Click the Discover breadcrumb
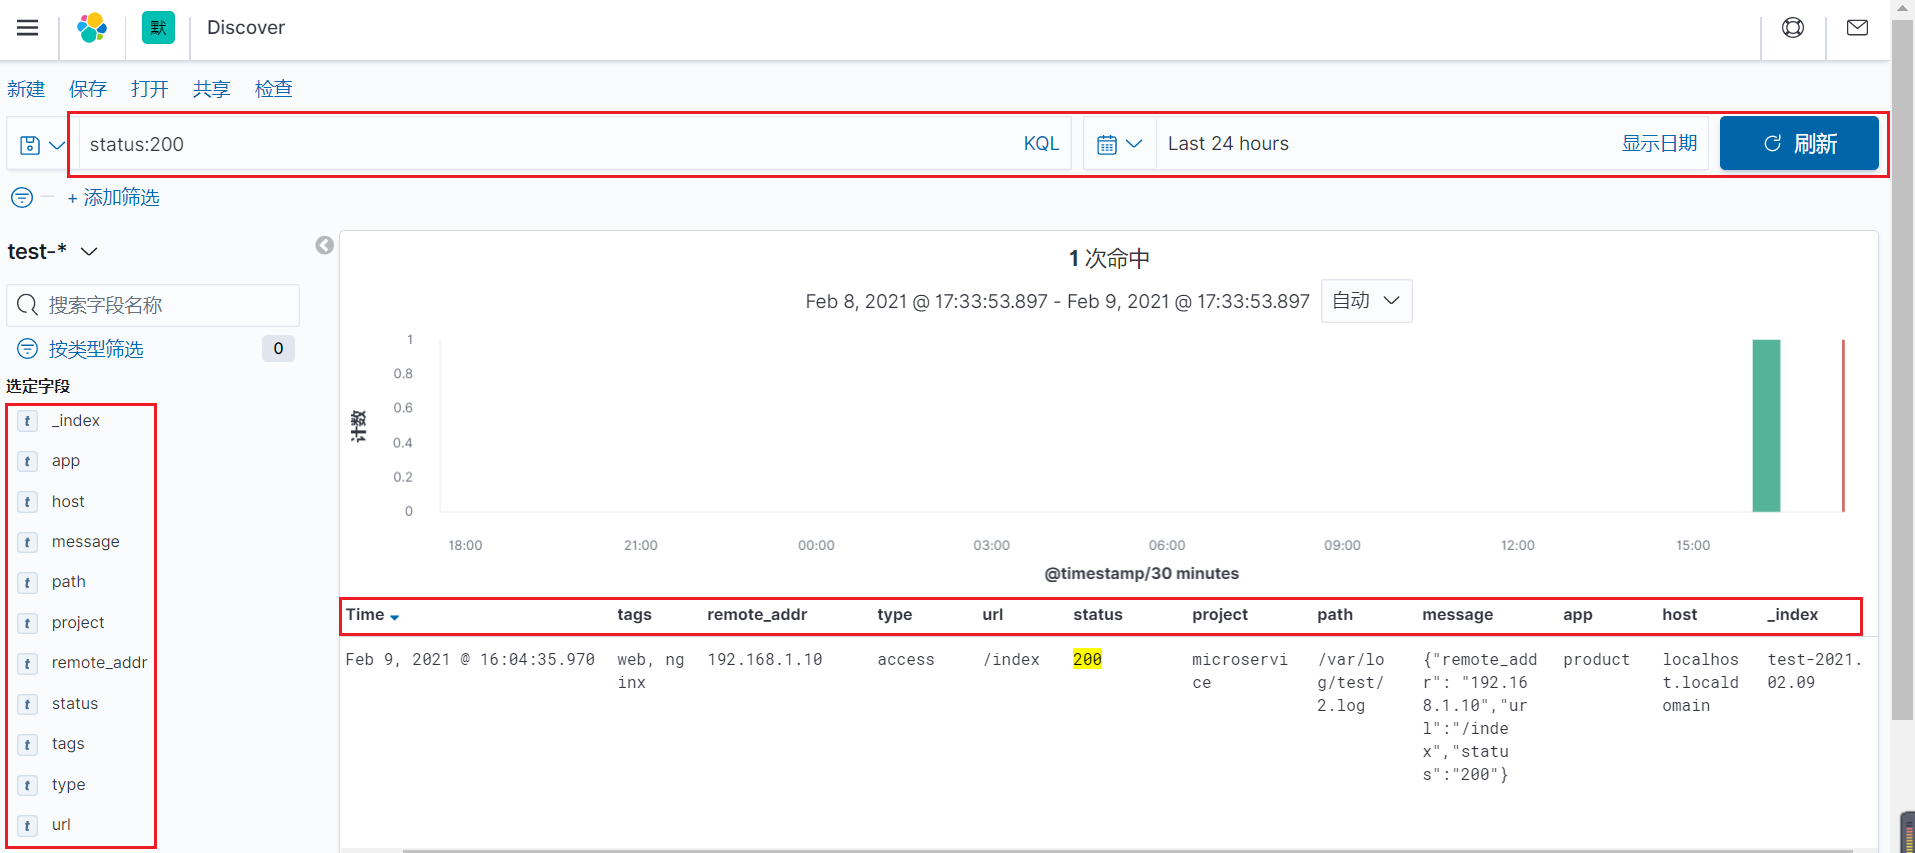 point(246,28)
